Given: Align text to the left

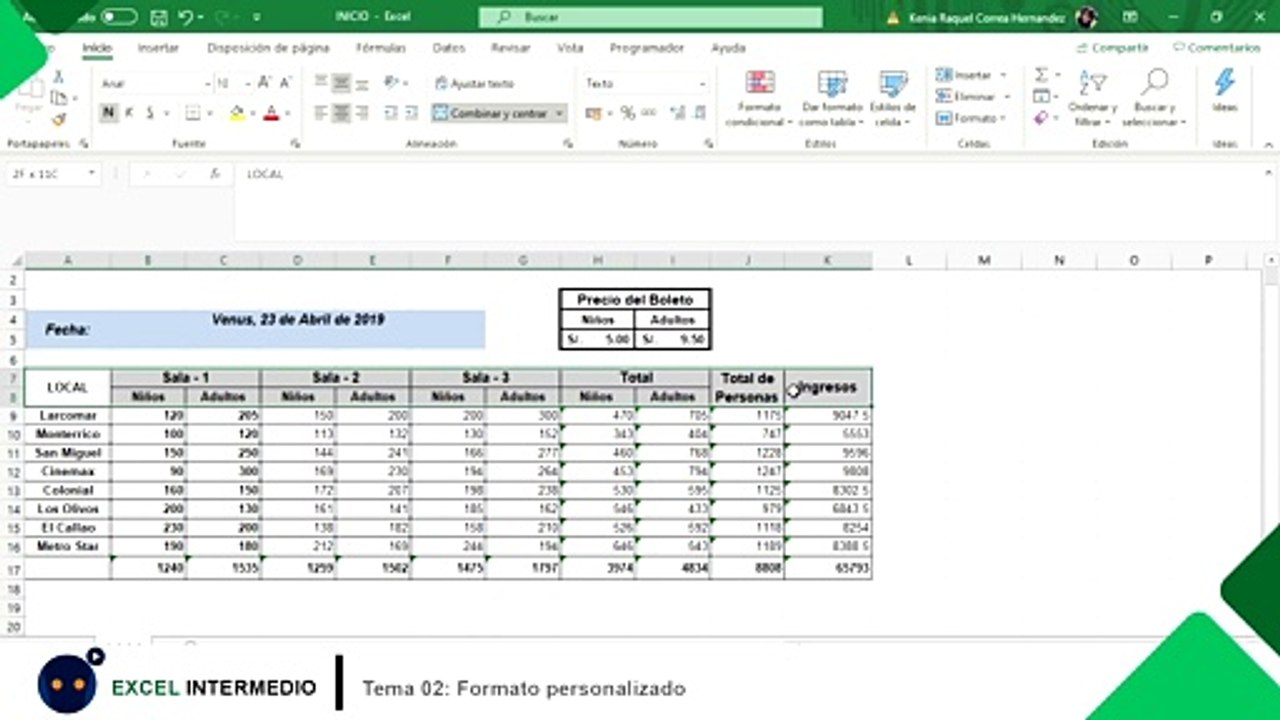Looking at the screenshot, I should coord(321,113).
